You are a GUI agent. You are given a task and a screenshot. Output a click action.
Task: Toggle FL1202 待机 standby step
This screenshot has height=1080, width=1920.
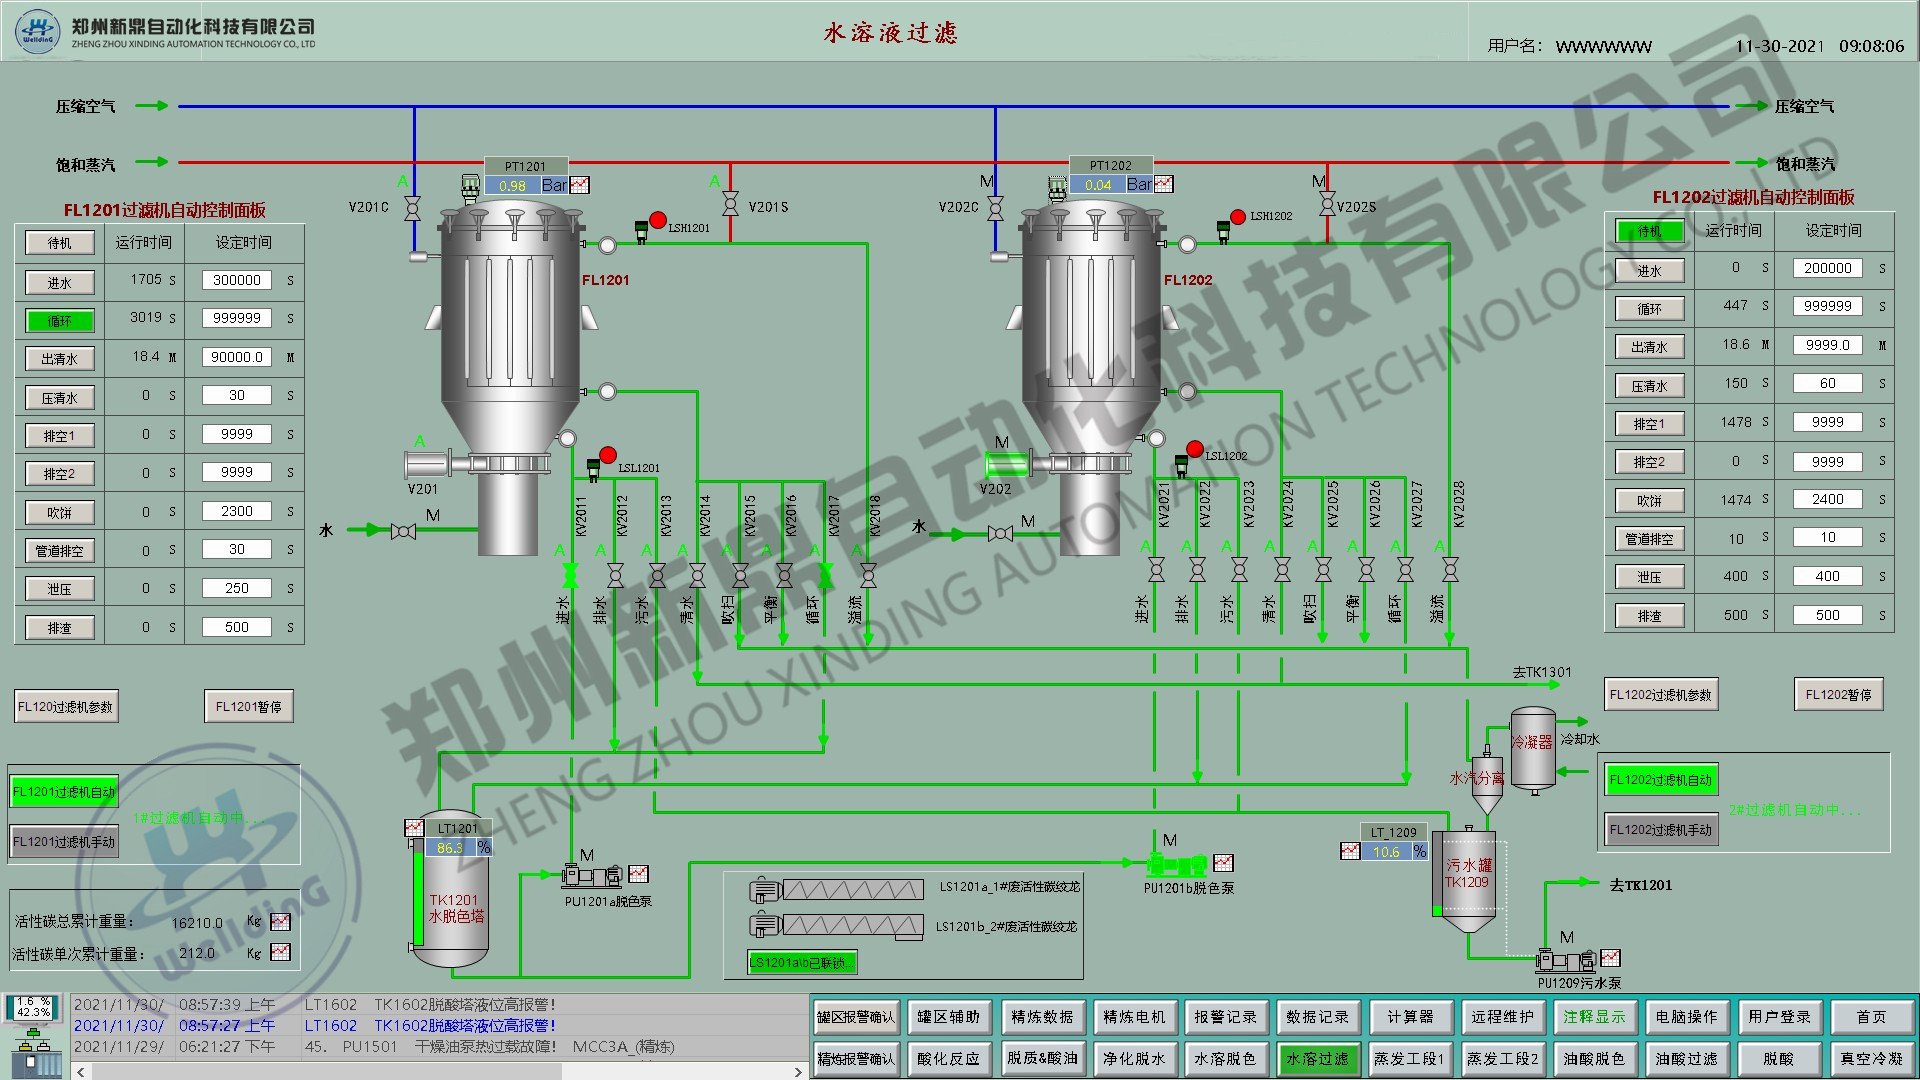point(1650,231)
